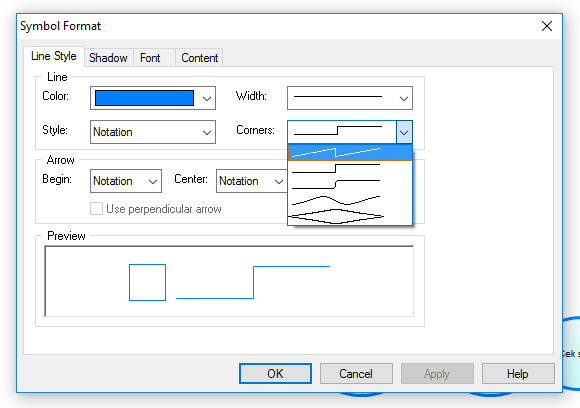580x408 pixels.
Task: Switch to the Shadow tab
Action: coord(108,58)
